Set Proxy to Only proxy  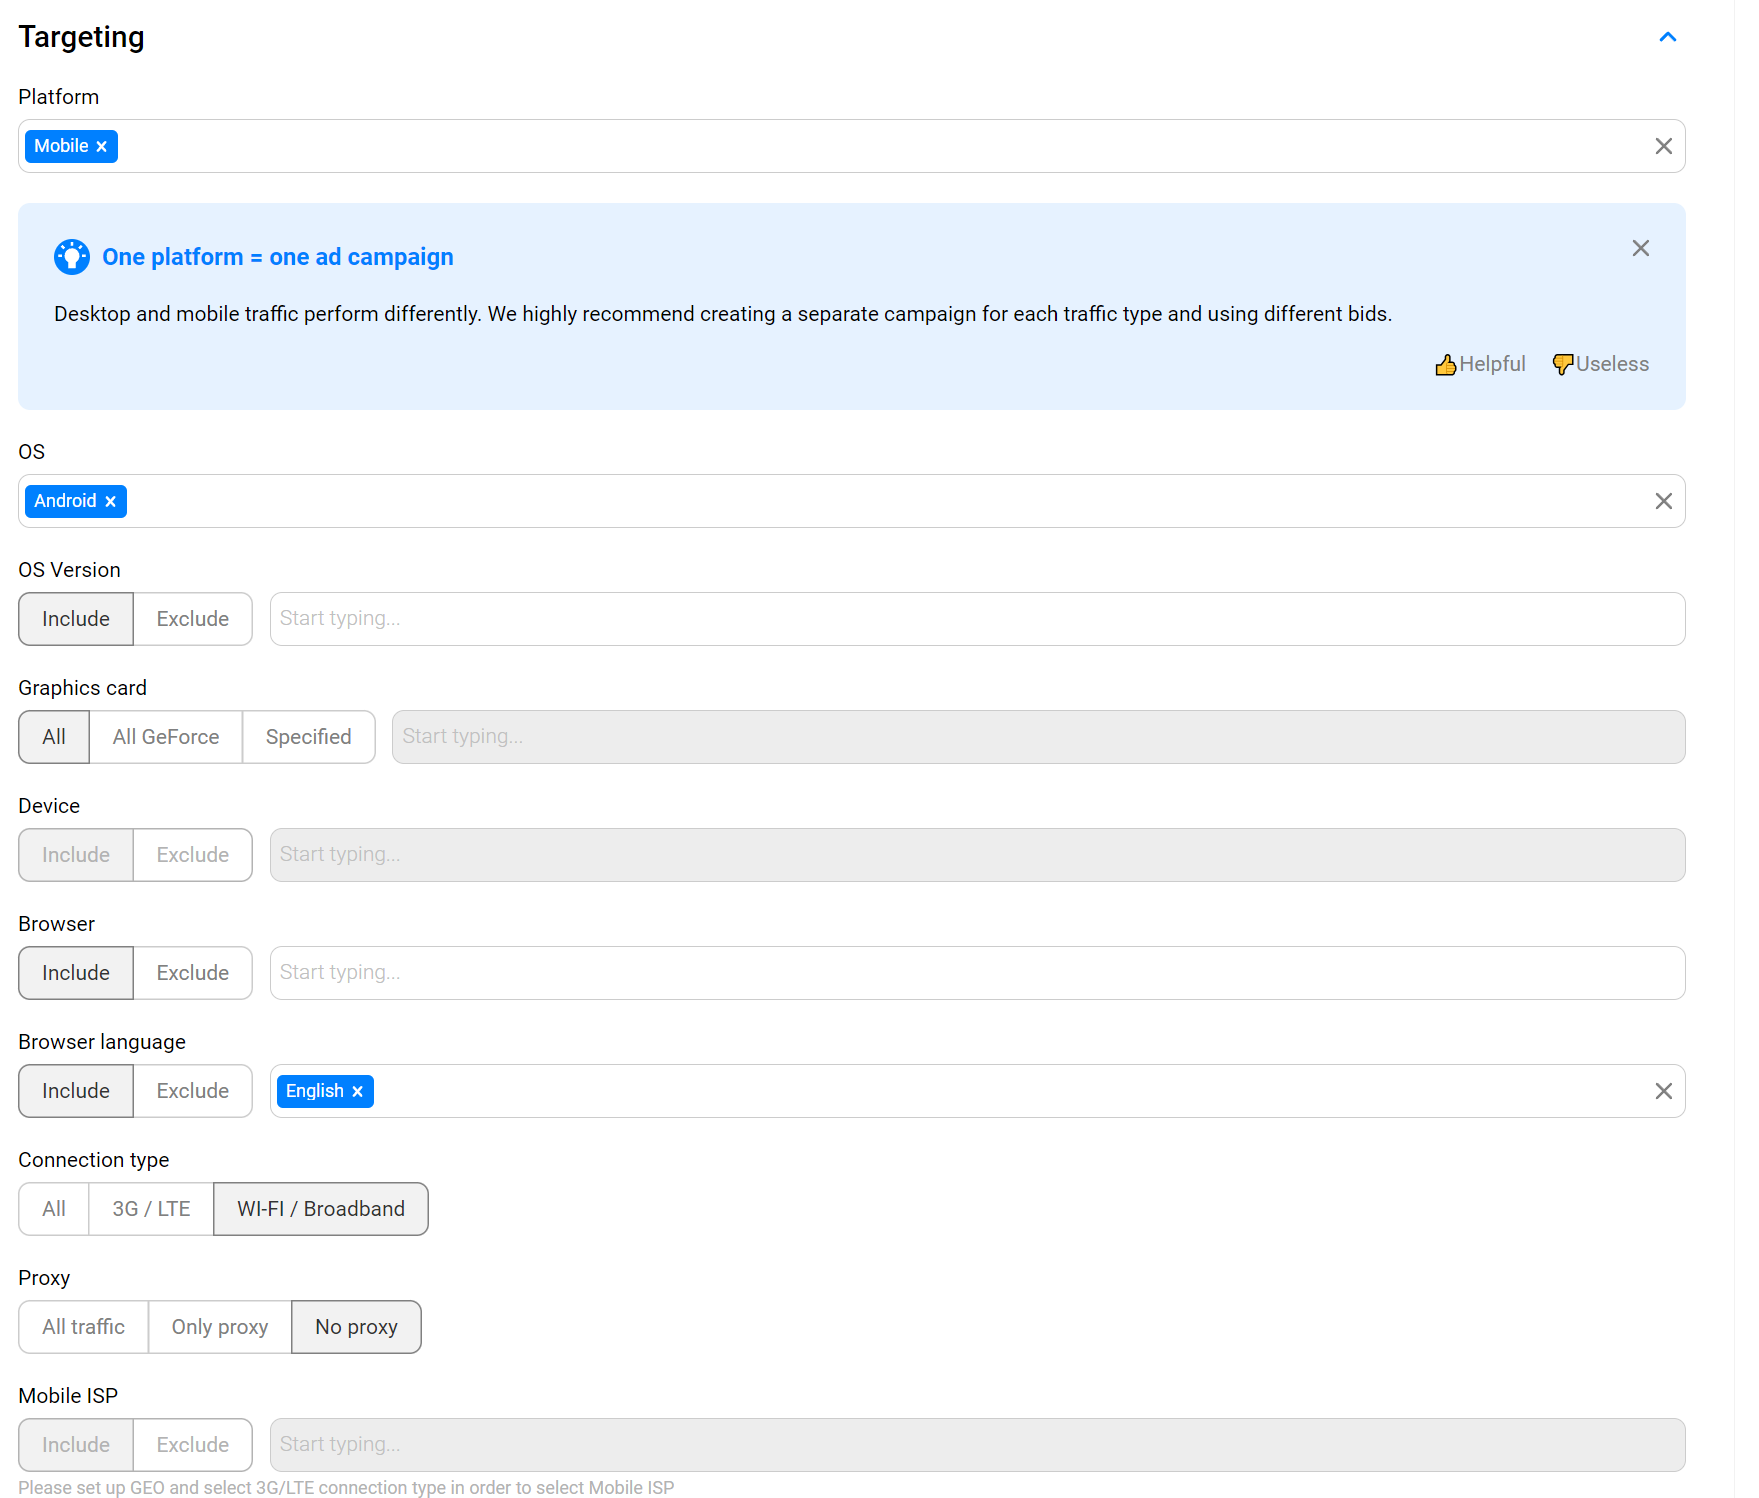click(x=220, y=1327)
